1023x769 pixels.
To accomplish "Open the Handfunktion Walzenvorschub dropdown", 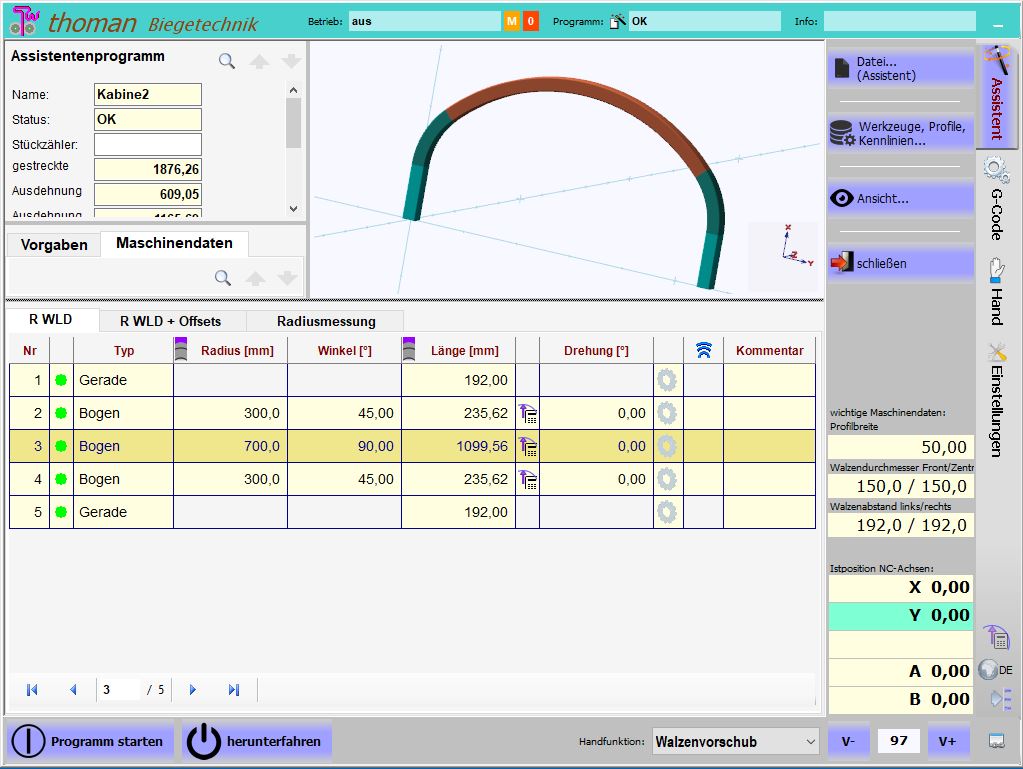I will 735,742.
